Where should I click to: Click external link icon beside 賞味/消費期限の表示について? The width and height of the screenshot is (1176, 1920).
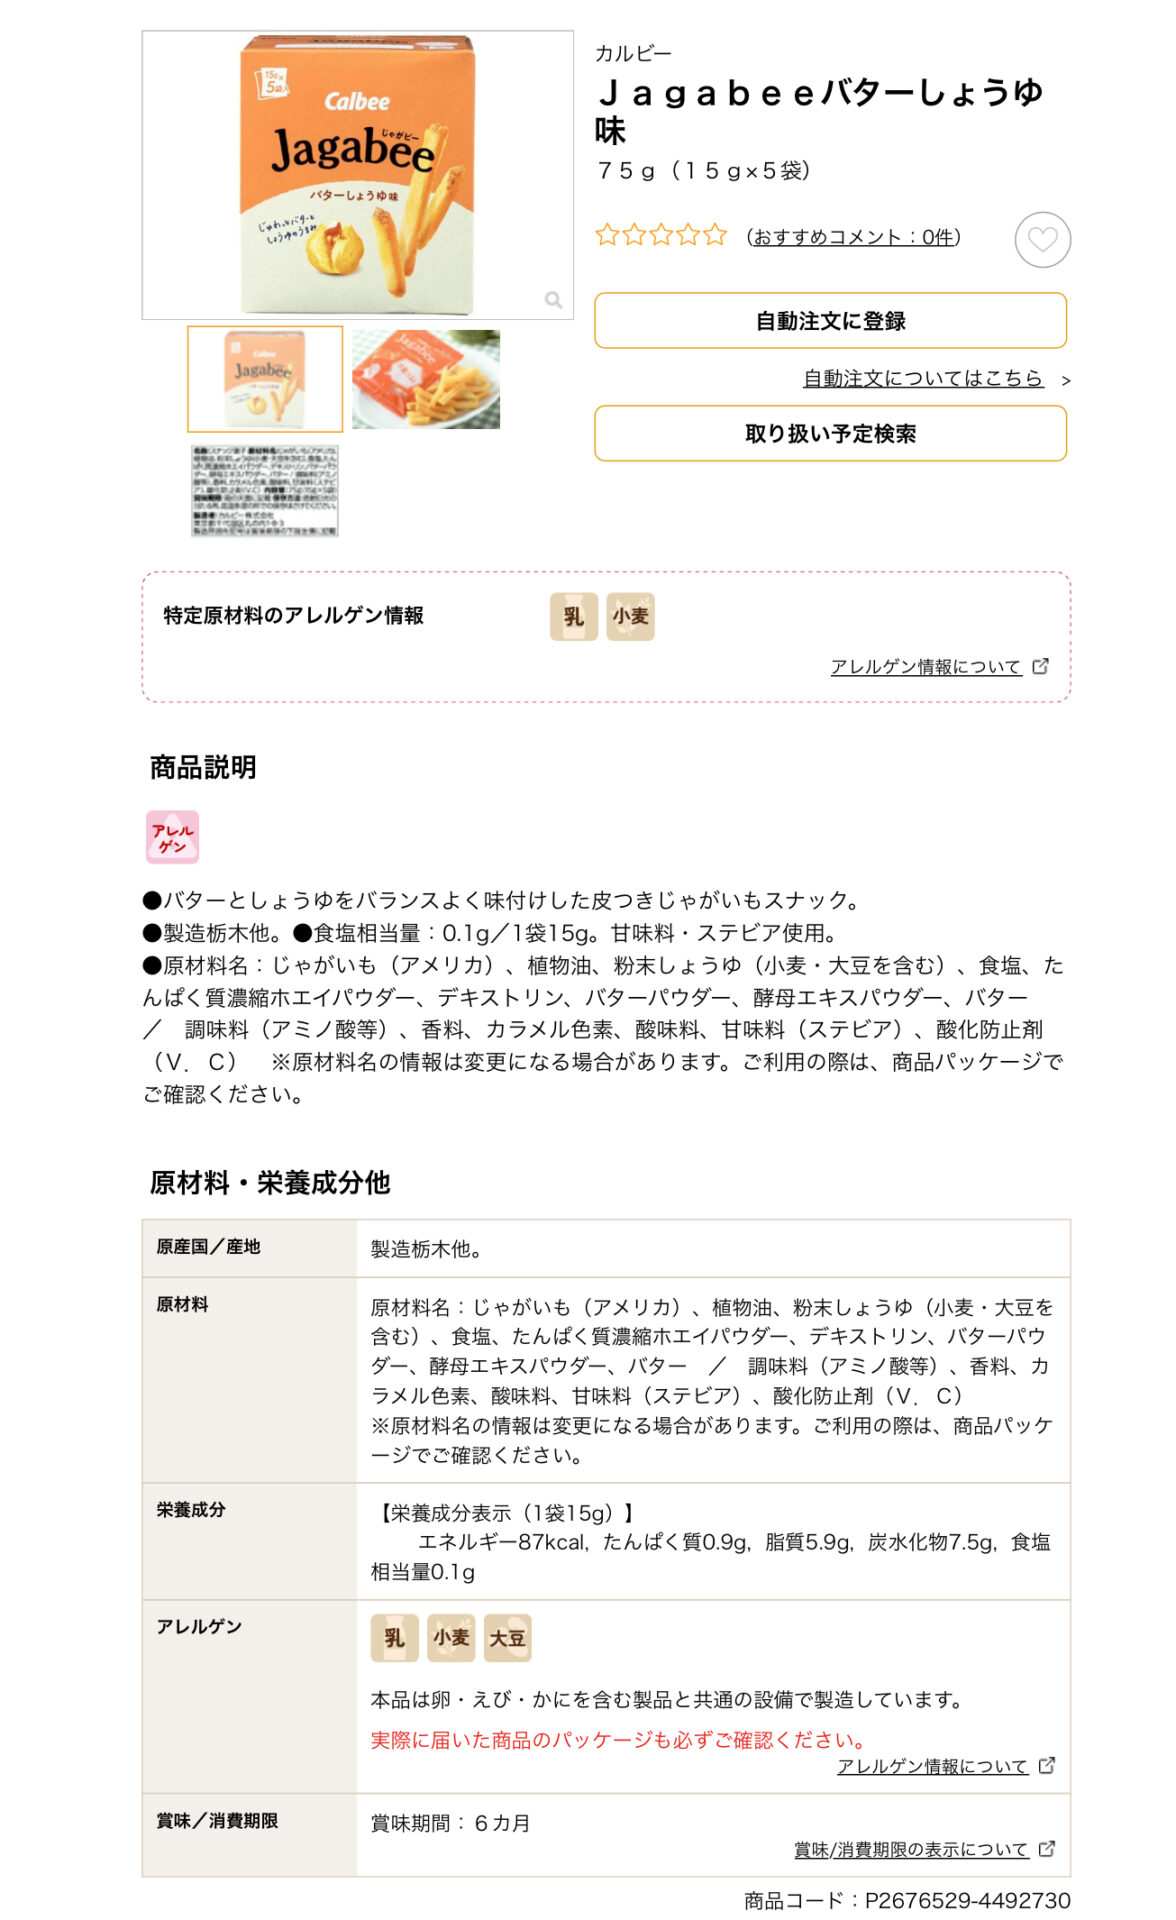[1047, 1849]
